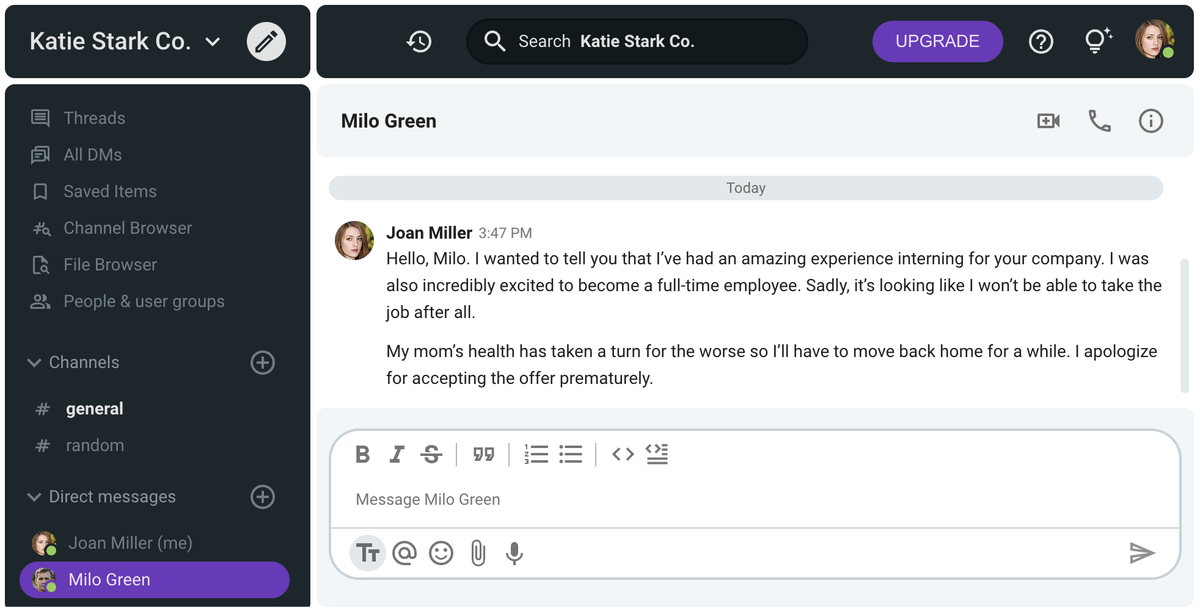Switch to the Threads view
This screenshot has width=1200, height=611.
point(95,117)
